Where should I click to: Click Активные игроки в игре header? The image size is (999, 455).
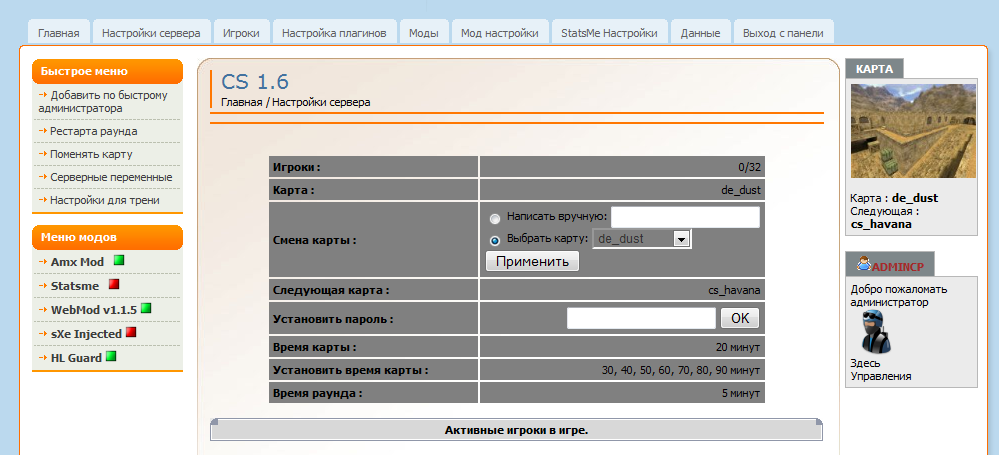tap(516, 430)
